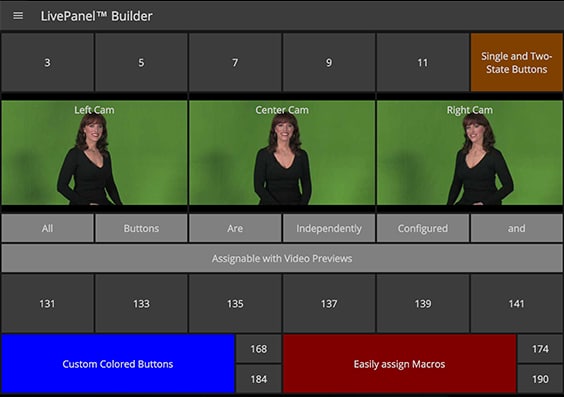Click the red Easily assign Macros button

[x=399, y=364]
